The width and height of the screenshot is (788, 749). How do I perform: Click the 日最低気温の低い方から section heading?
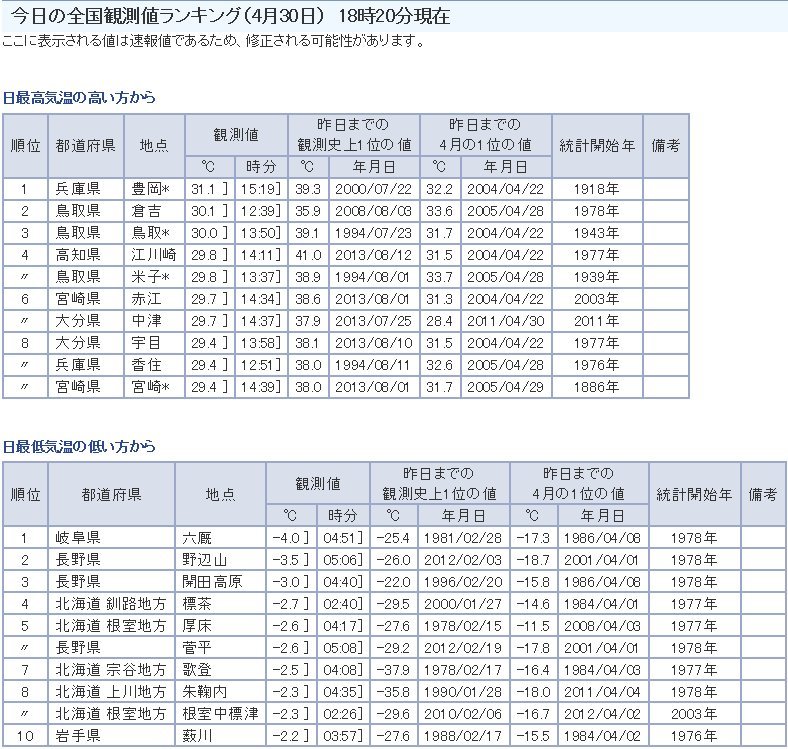[79, 446]
